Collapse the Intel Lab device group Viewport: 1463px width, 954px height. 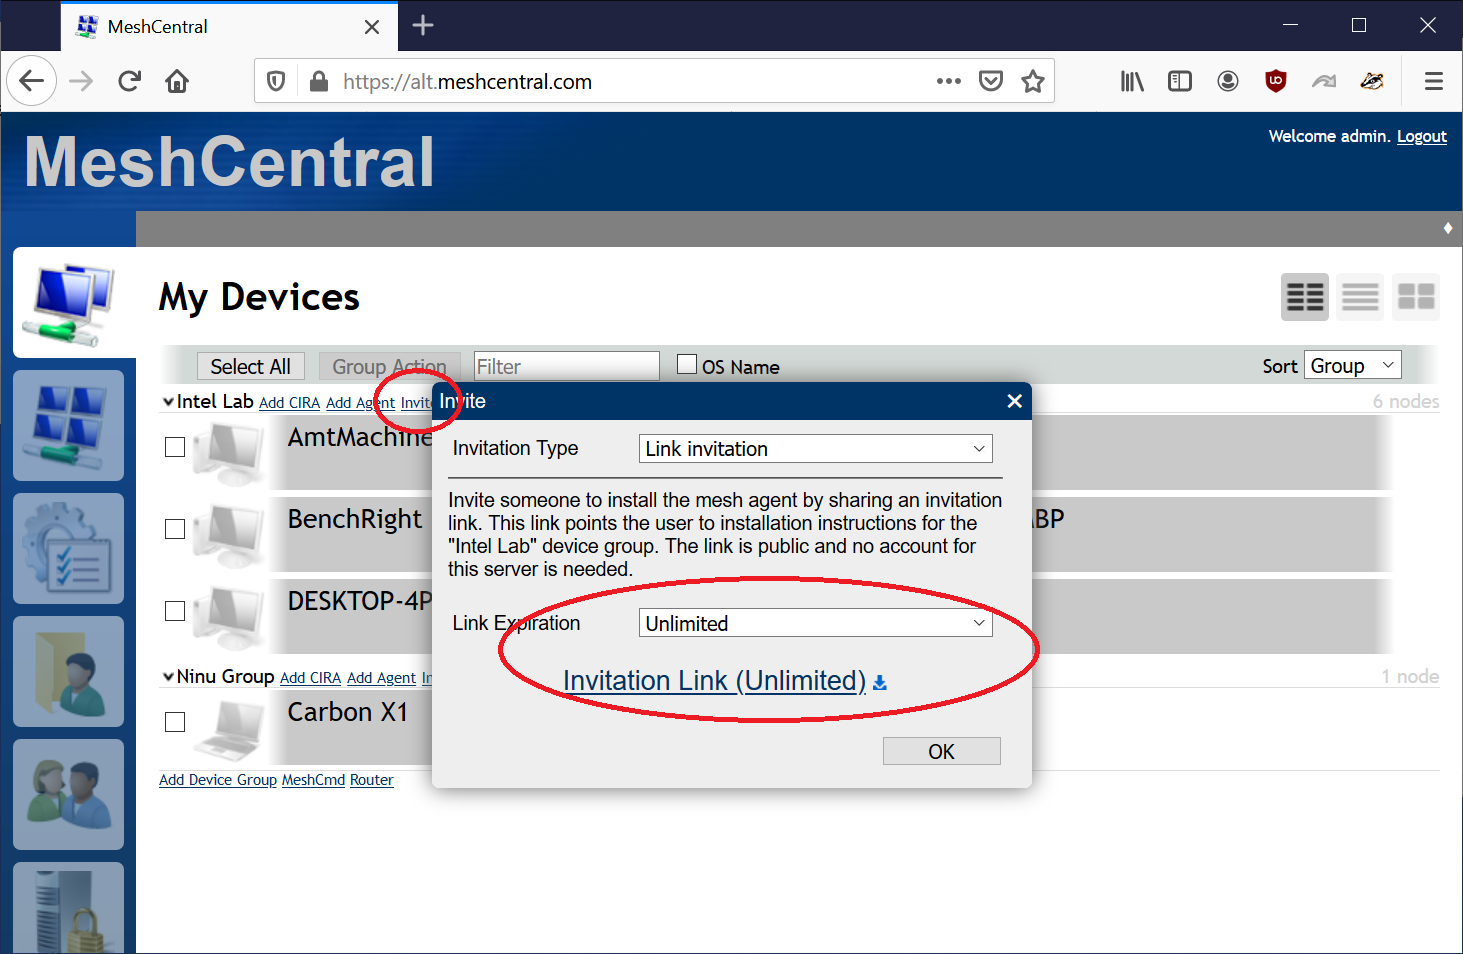pos(167,401)
